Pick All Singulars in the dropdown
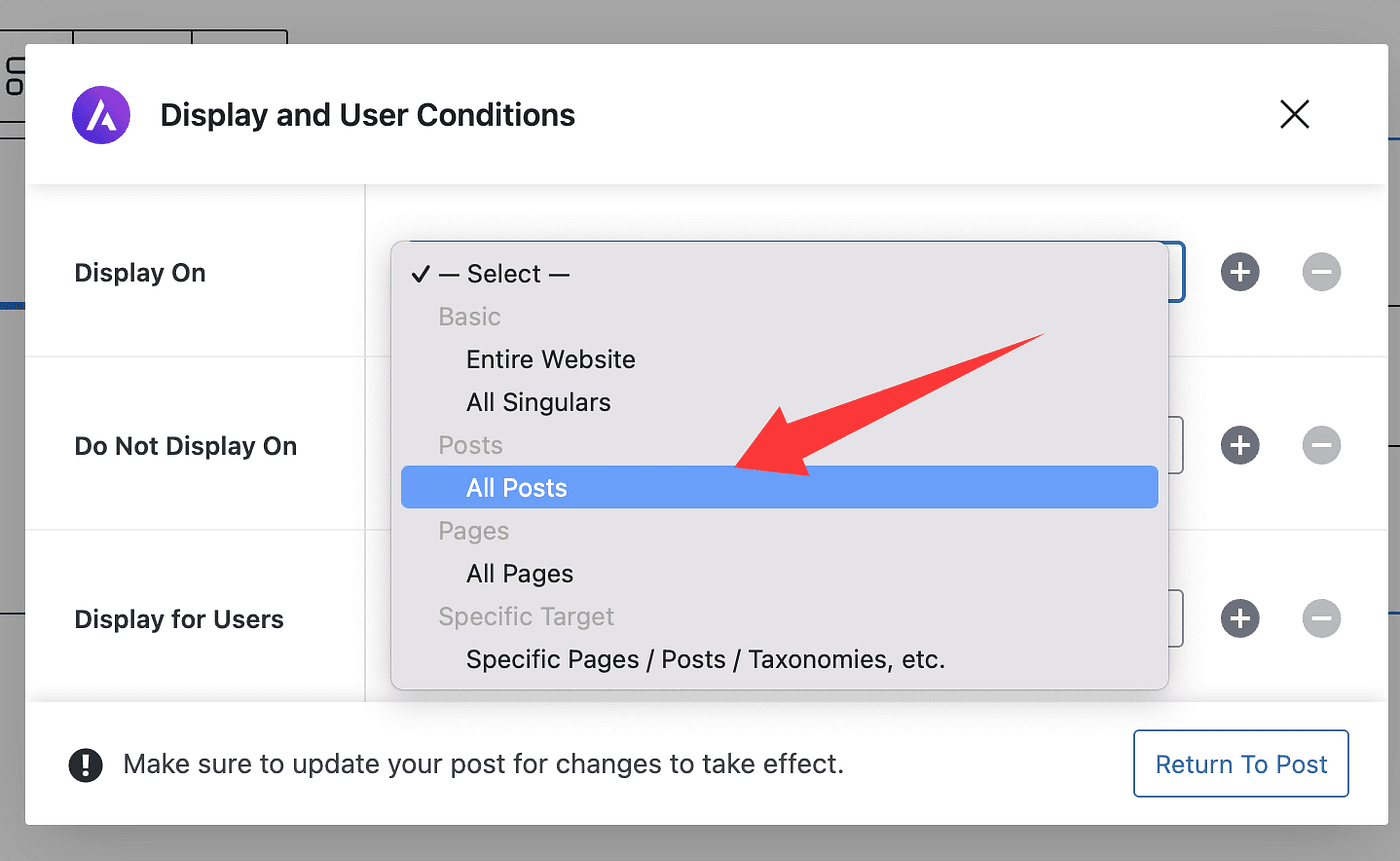This screenshot has width=1400, height=861. pos(538,402)
